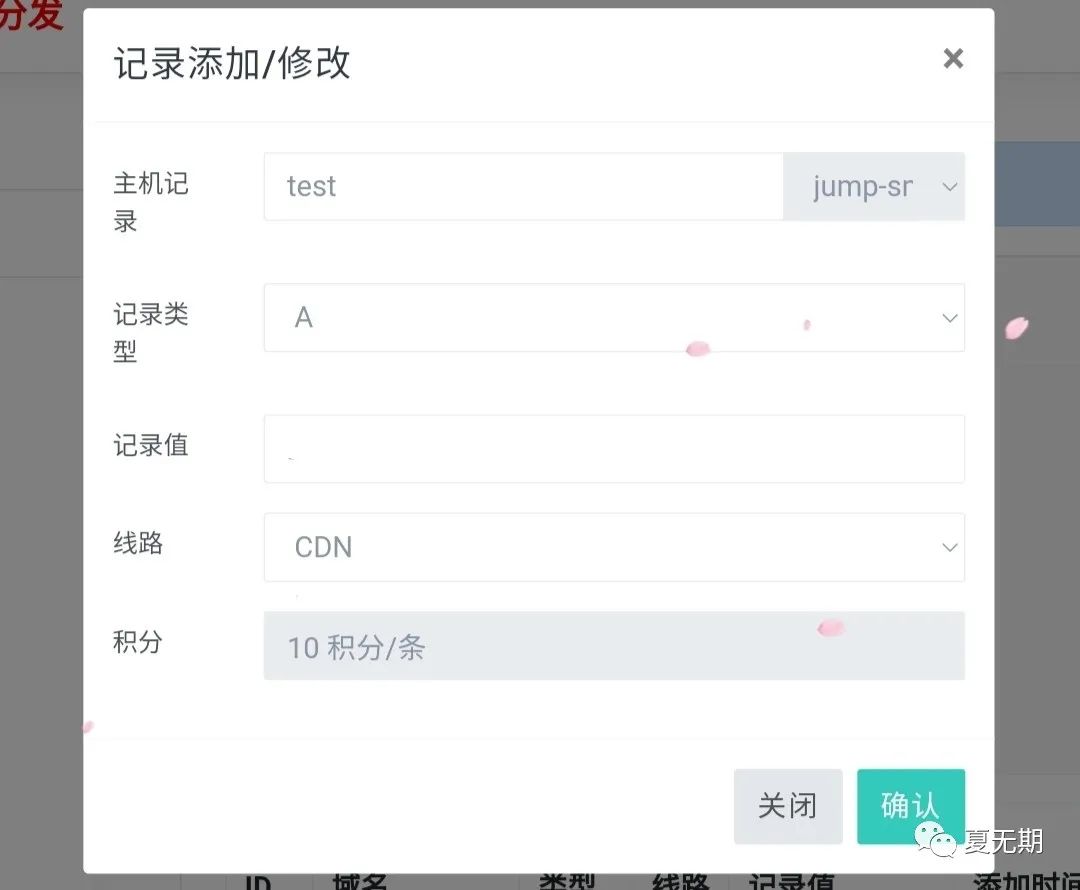Click the WeChat logo watermark icon
1080x890 pixels.
(935, 840)
